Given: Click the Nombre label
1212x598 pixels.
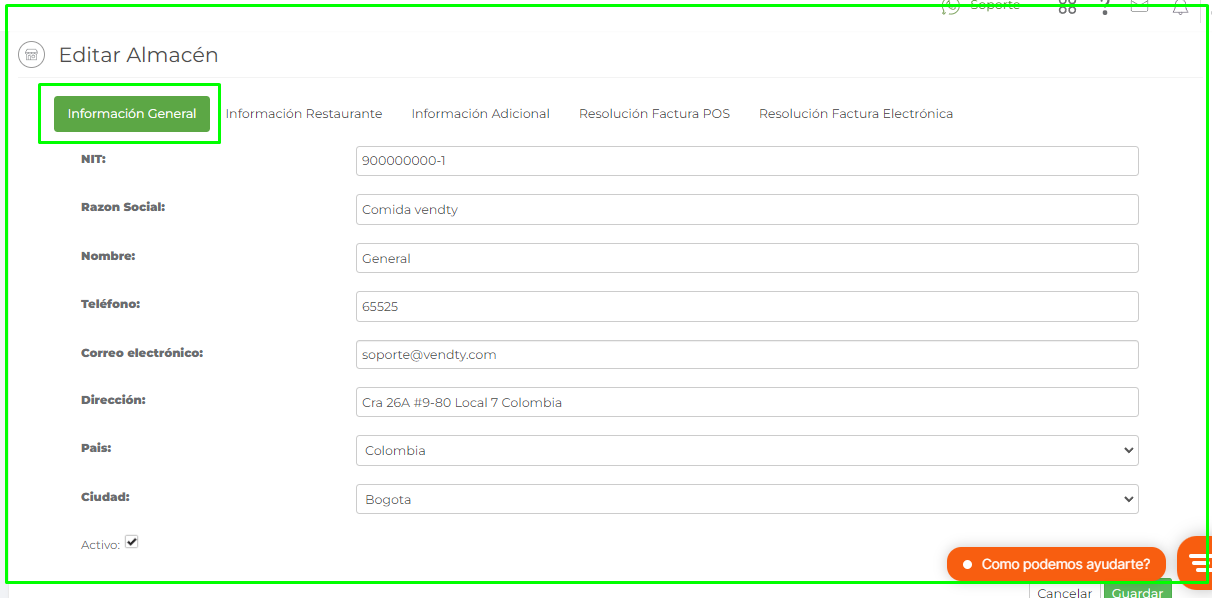Looking at the screenshot, I should tap(108, 255).
